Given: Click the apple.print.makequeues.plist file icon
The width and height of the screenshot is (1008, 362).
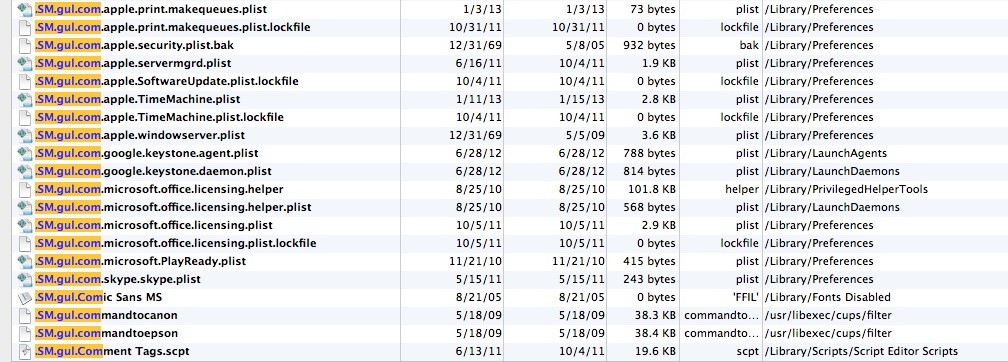Looking at the screenshot, I should point(25,10).
